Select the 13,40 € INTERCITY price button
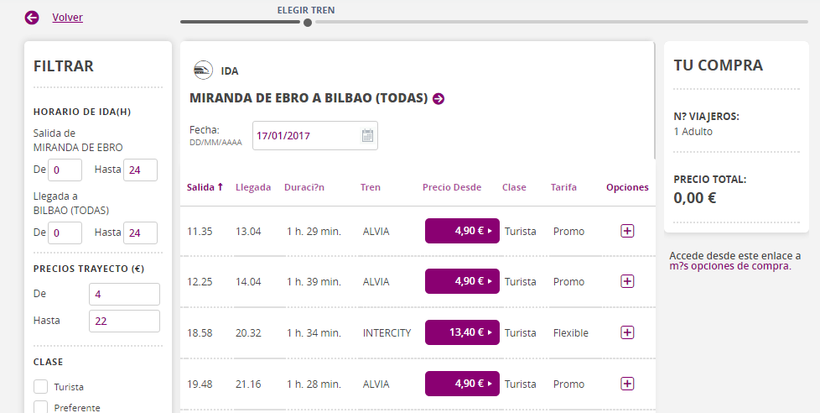The width and height of the screenshot is (820, 413). 461,333
